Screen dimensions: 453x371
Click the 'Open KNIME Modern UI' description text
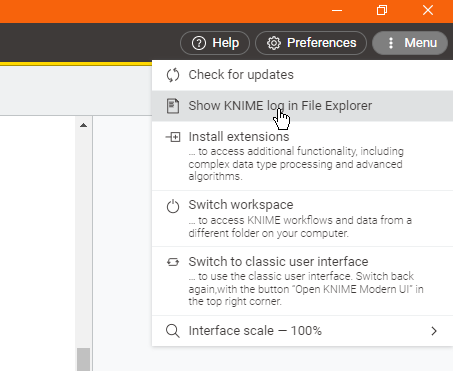[x=306, y=289]
